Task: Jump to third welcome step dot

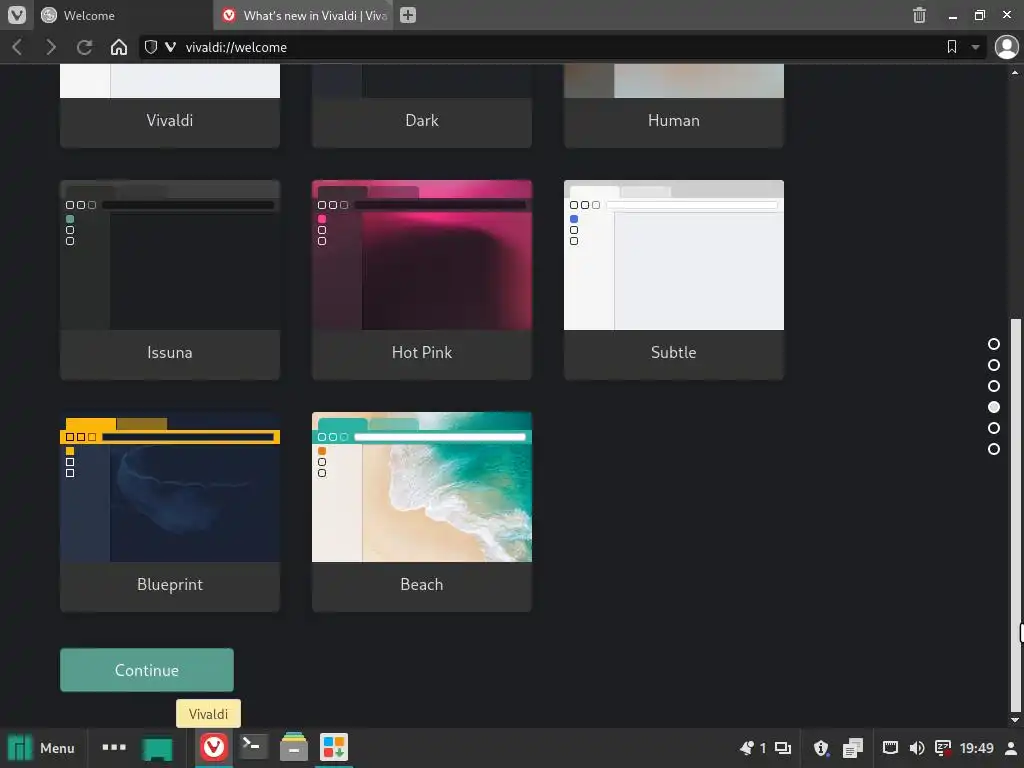Action: point(993,386)
